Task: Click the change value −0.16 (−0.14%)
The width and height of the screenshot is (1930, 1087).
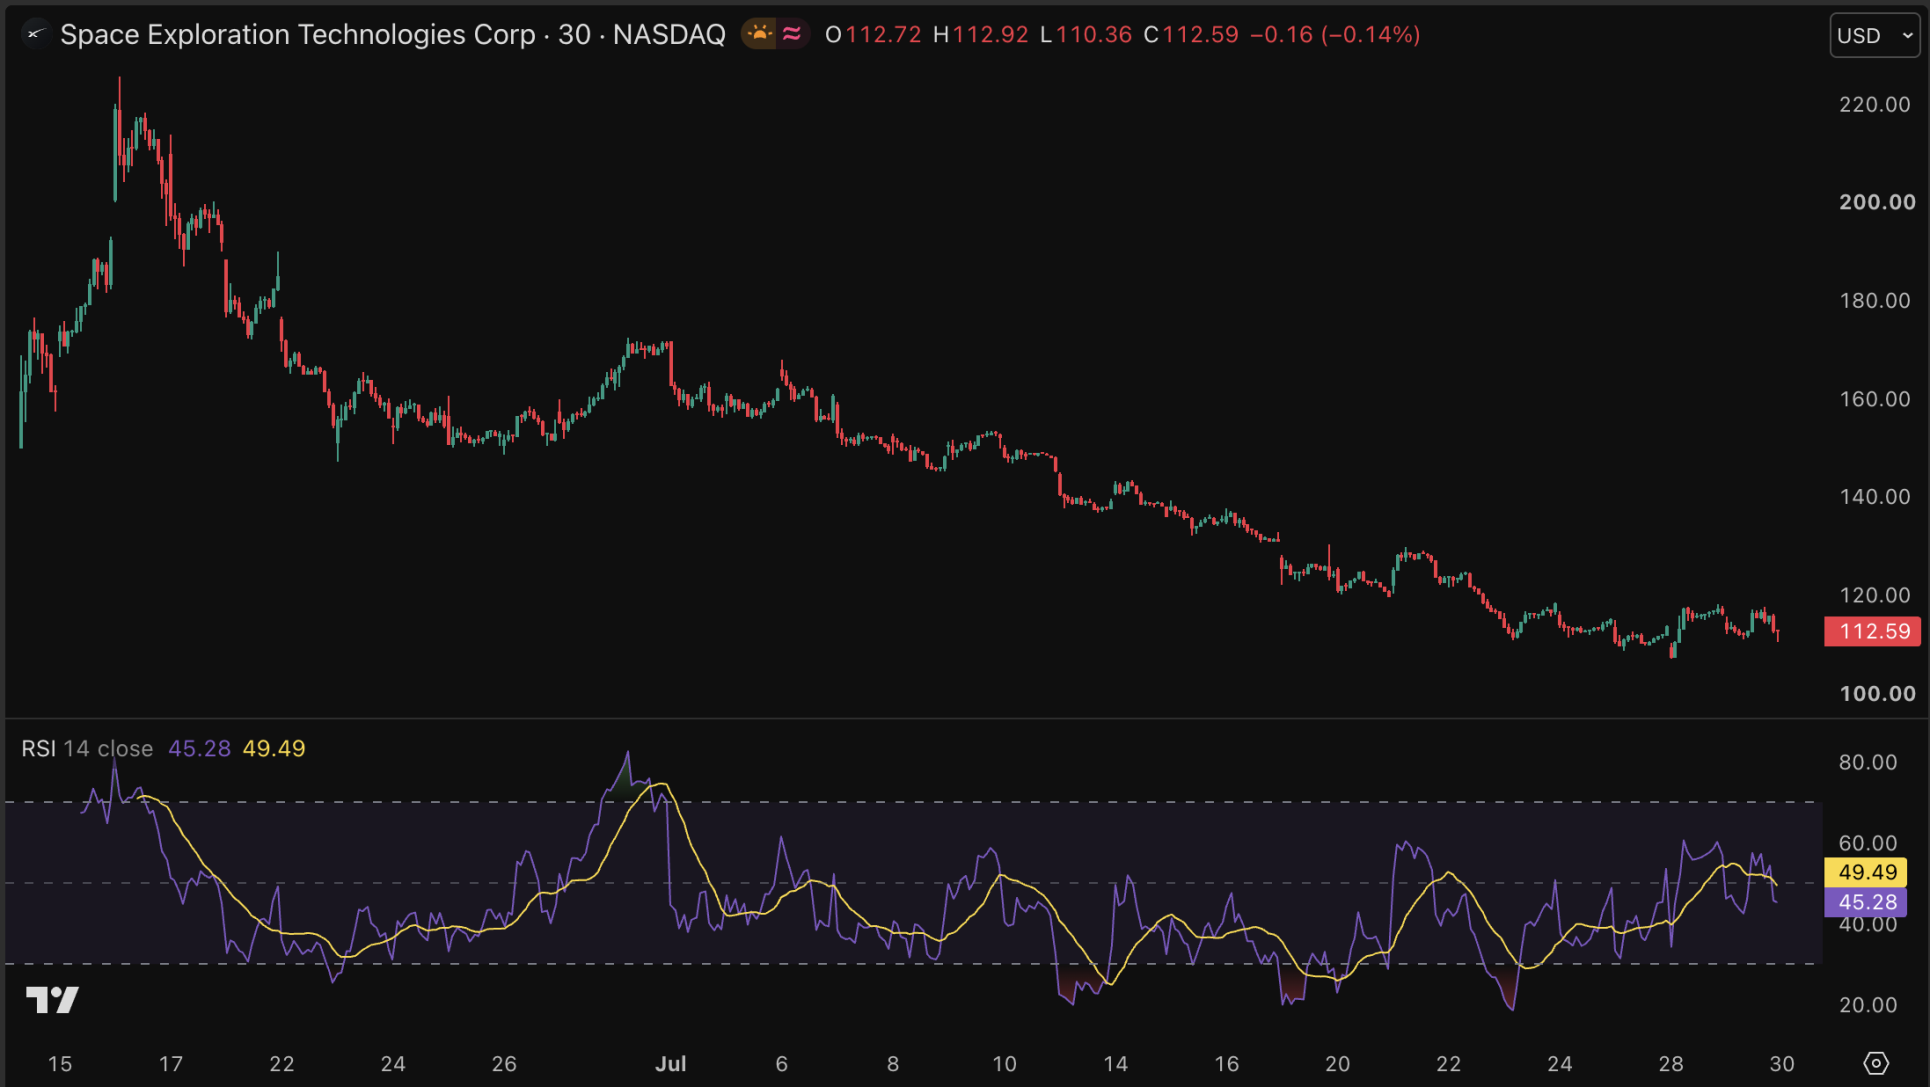Action: [1335, 35]
